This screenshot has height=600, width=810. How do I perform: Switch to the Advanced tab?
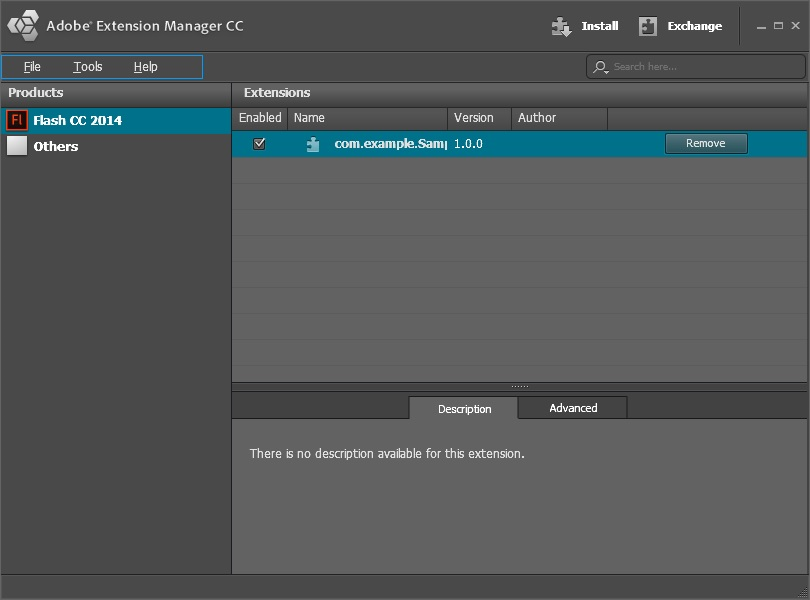click(x=572, y=408)
